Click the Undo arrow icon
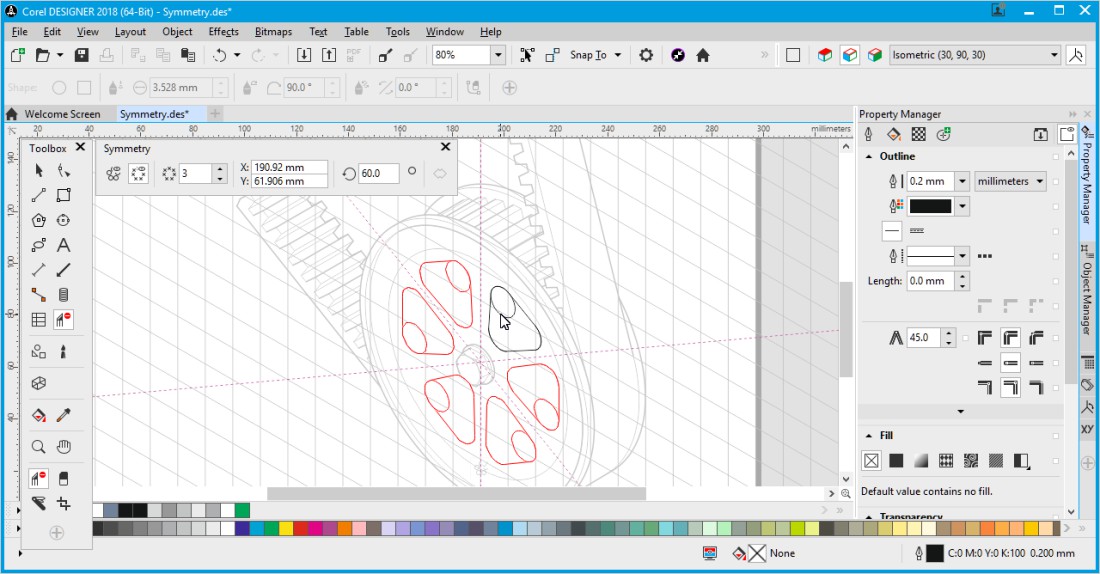The height and width of the screenshot is (574, 1100). 220,55
